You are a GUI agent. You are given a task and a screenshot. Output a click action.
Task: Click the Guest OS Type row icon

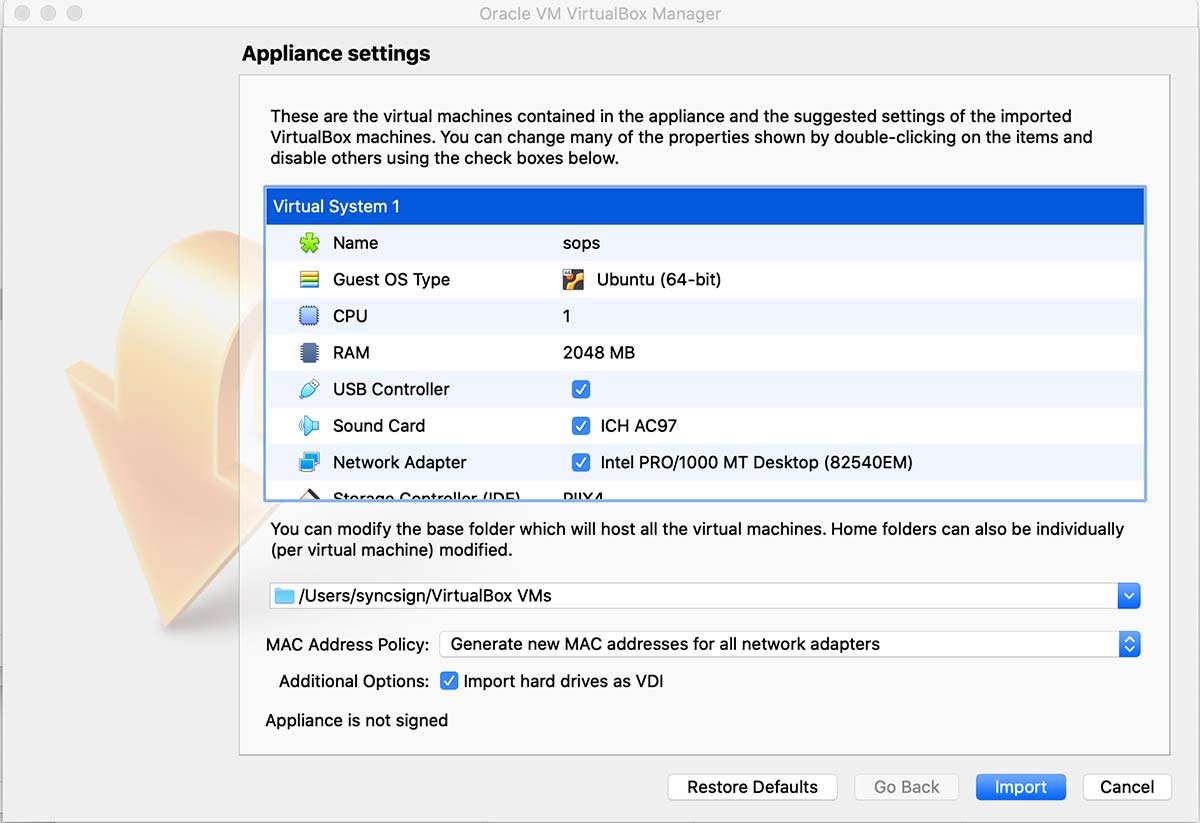click(309, 280)
